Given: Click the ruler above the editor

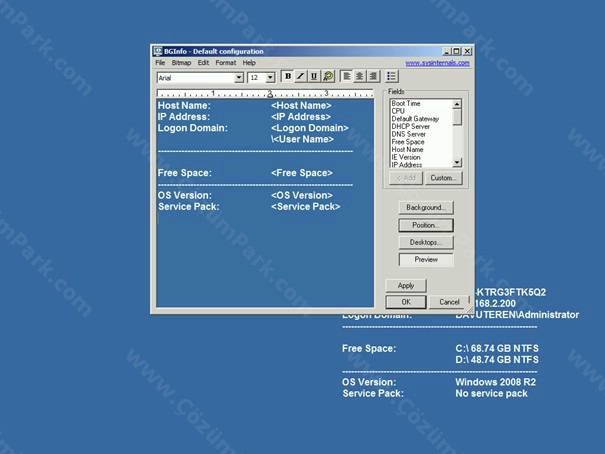Looking at the screenshot, I should click(265, 93).
